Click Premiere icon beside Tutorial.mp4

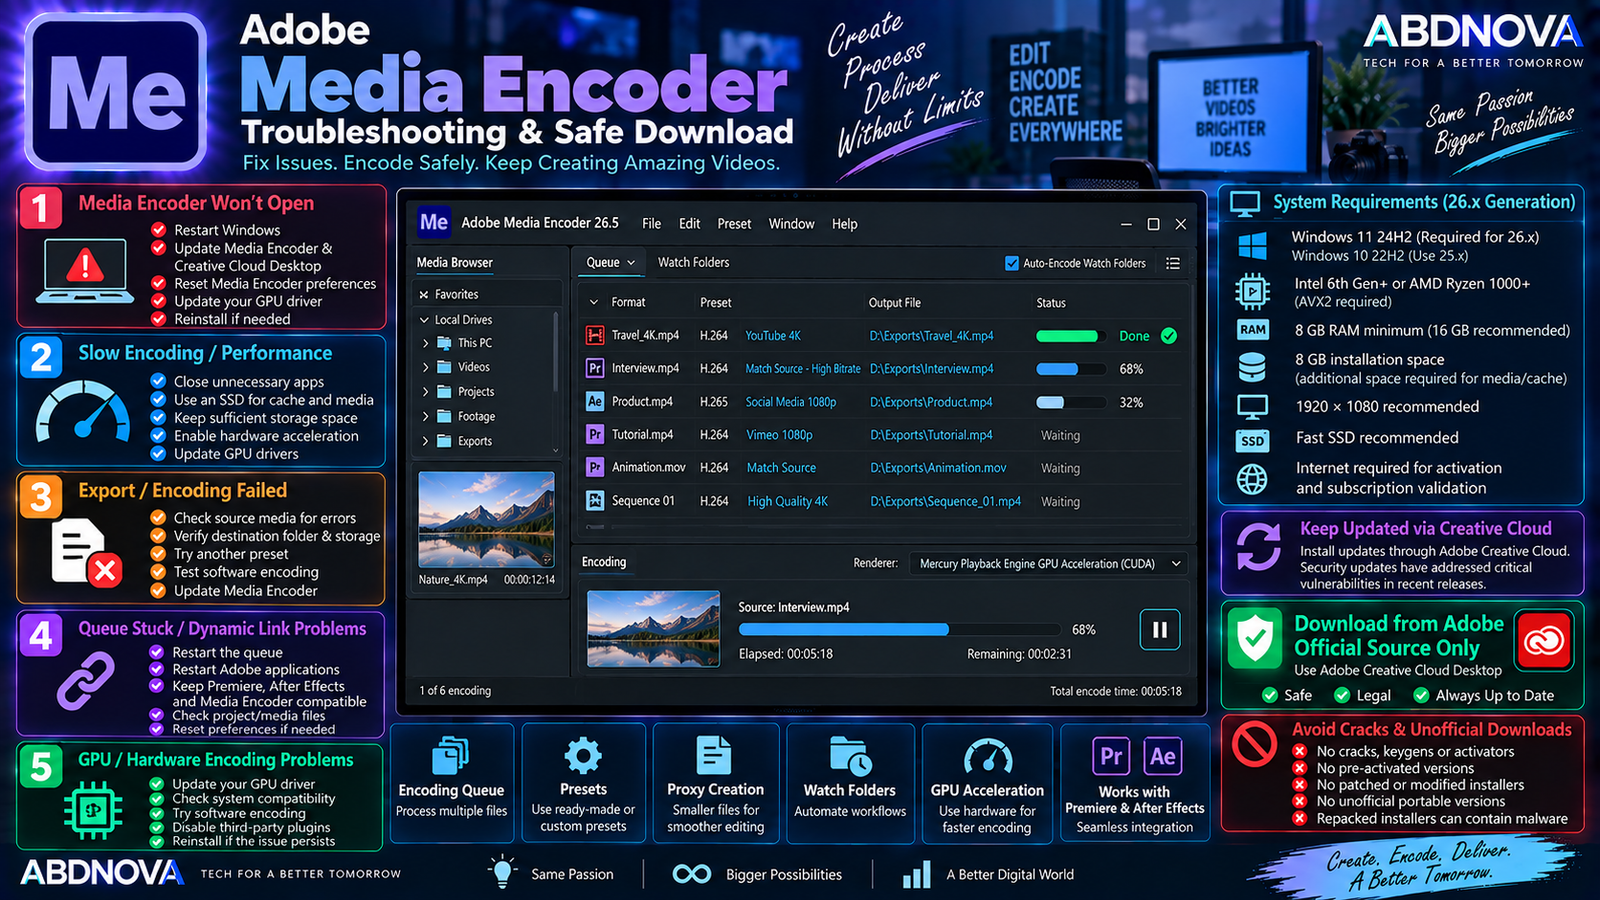pyautogui.click(x=595, y=434)
